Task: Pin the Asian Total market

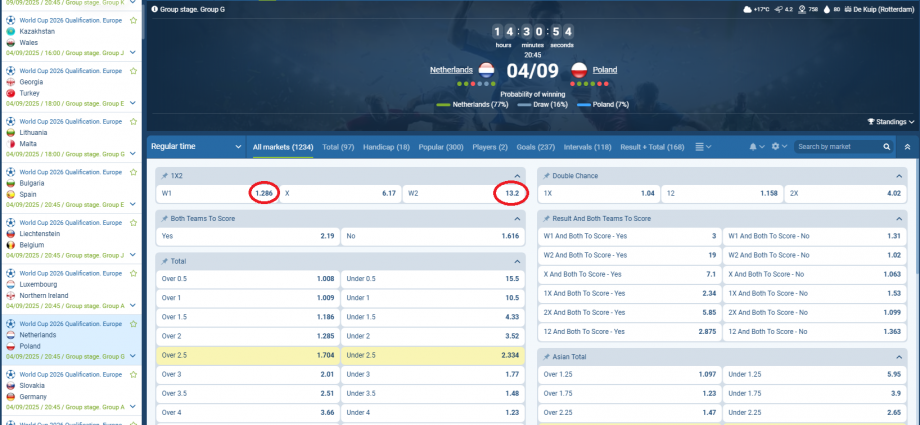Action: coord(547,357)
